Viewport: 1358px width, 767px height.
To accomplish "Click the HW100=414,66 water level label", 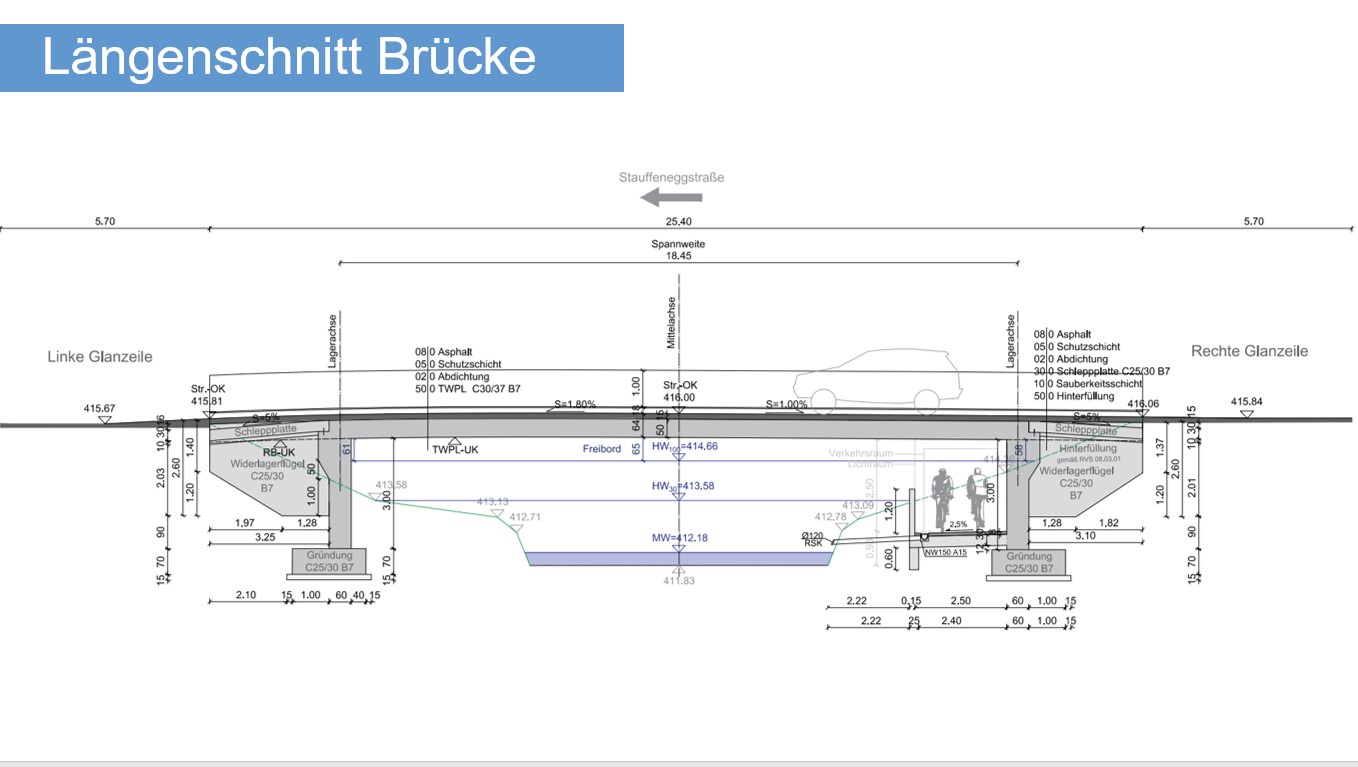I will [x=684, y=446].
